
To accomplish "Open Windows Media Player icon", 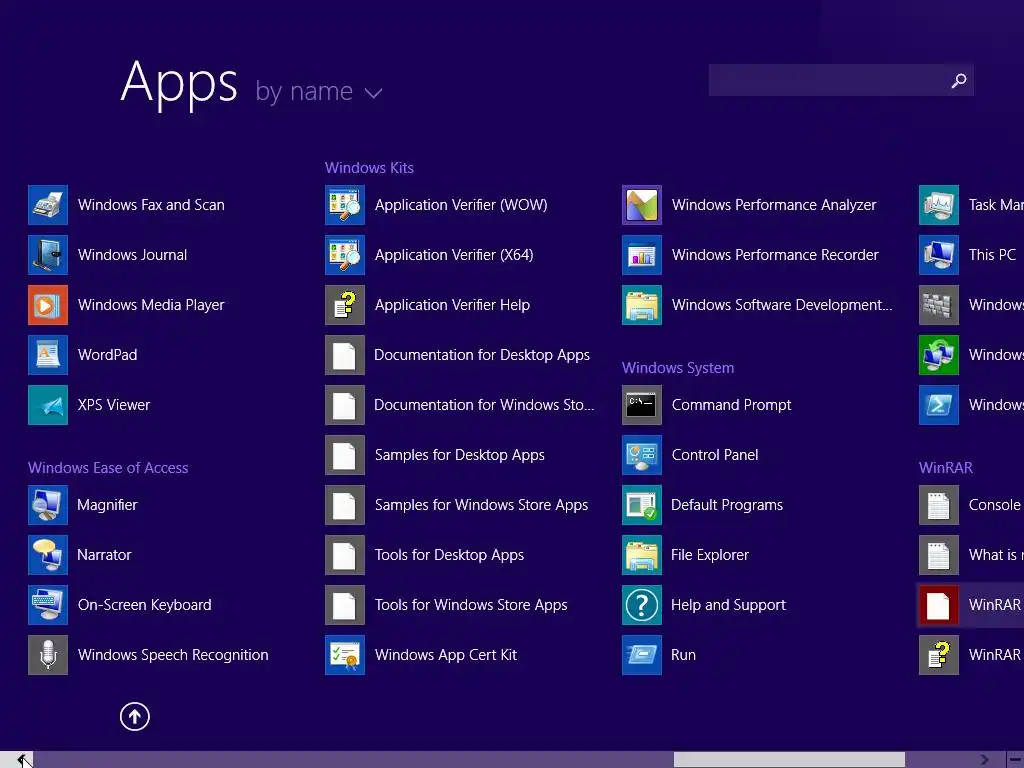I will pos(48,305).
